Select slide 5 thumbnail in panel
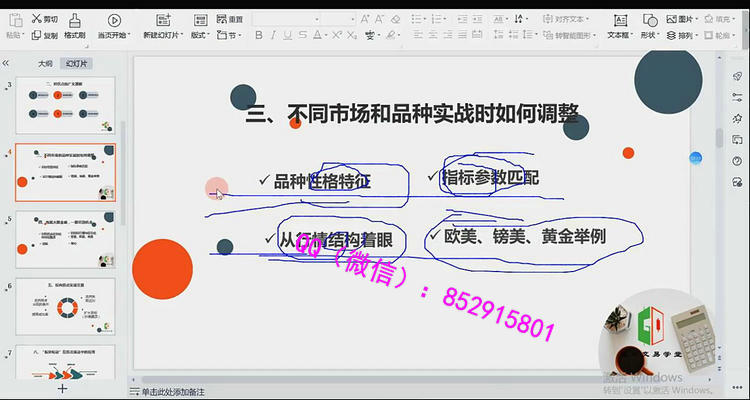750x400 pixels. [x=66, y=240]
